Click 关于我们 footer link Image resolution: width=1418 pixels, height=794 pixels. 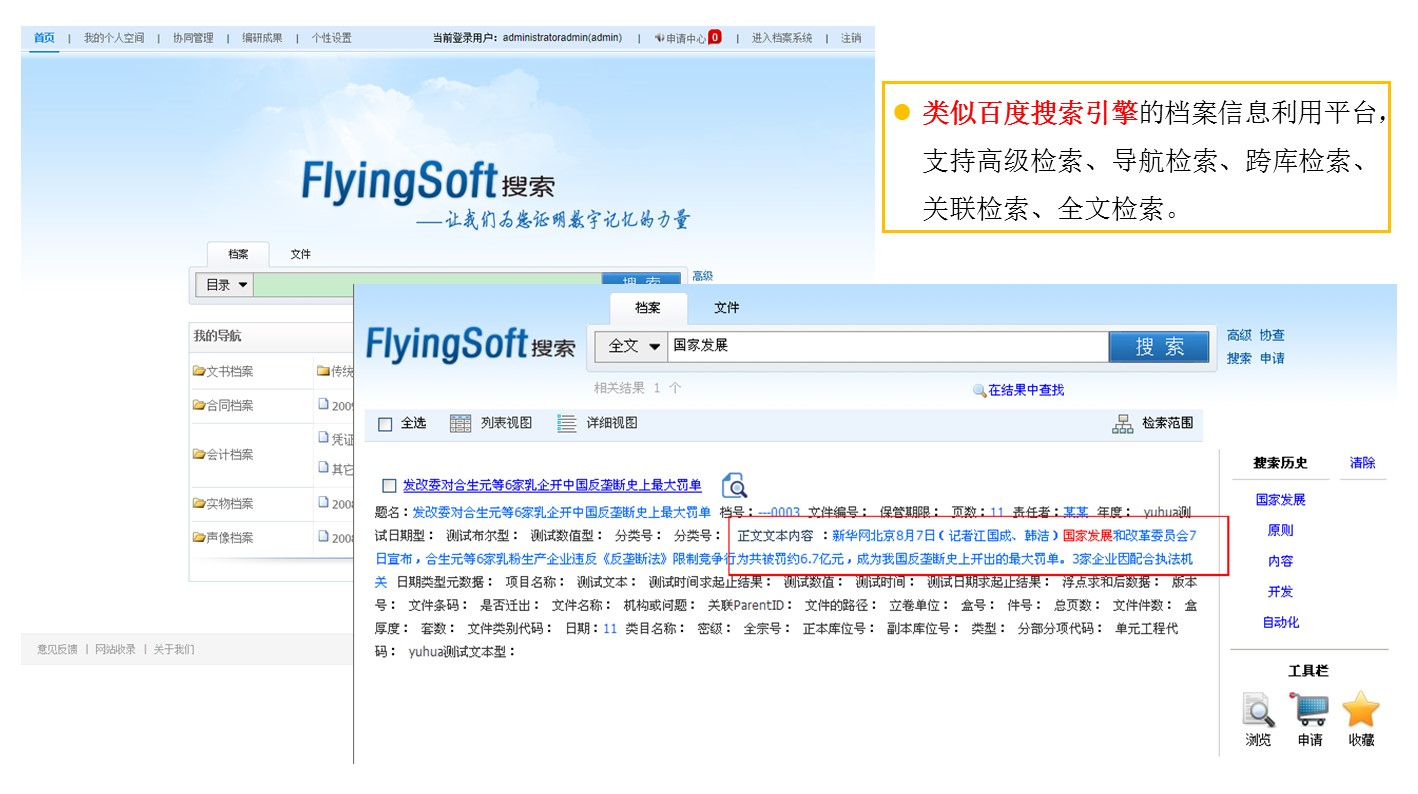pos(174,649)
